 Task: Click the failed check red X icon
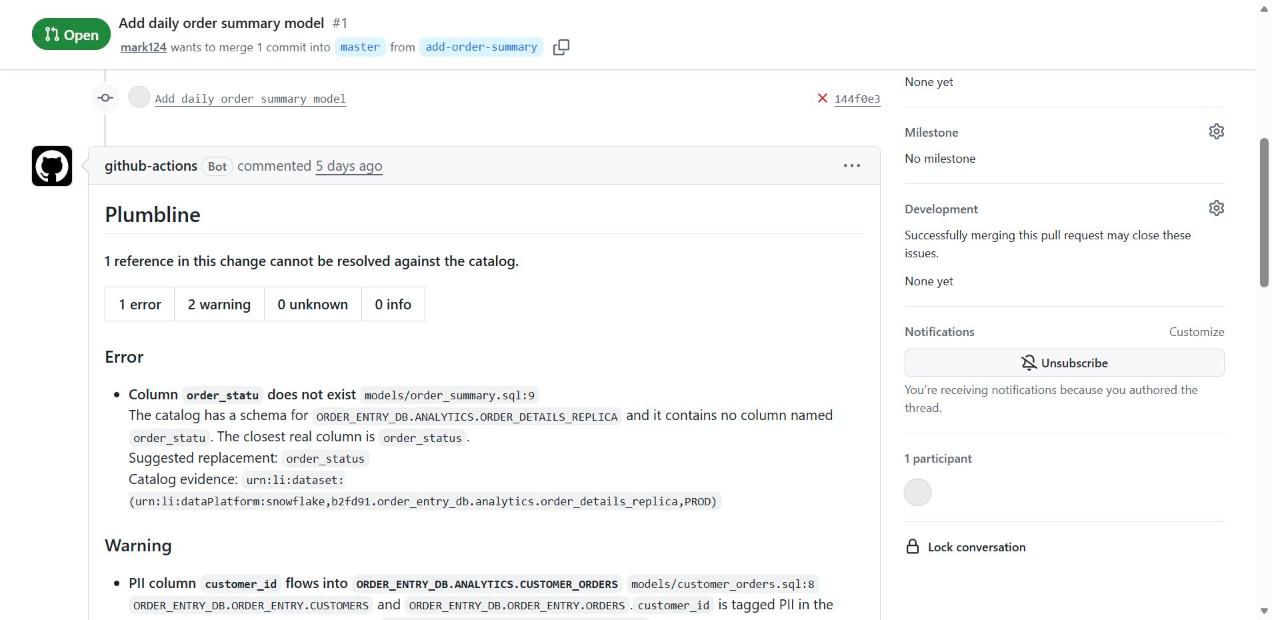coord(822,98)
